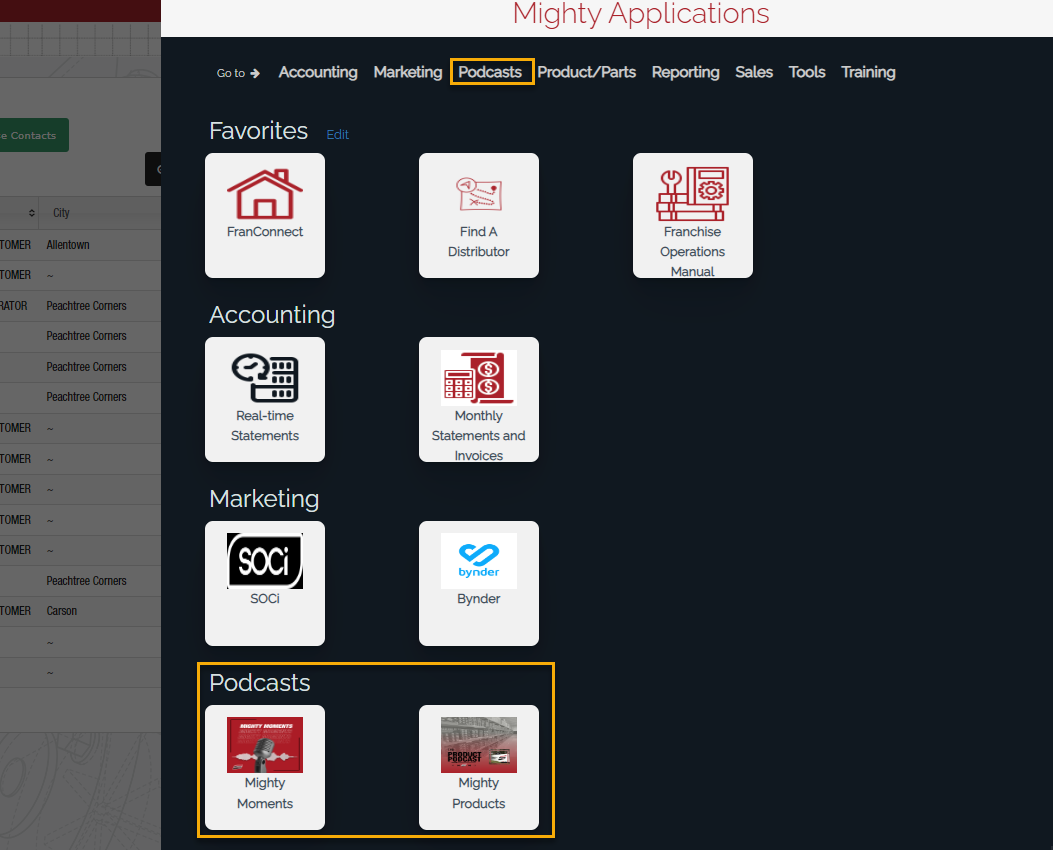
Task: Navigate to Product/Parts section
Action: pyautogui.click(x=586, y=72)
